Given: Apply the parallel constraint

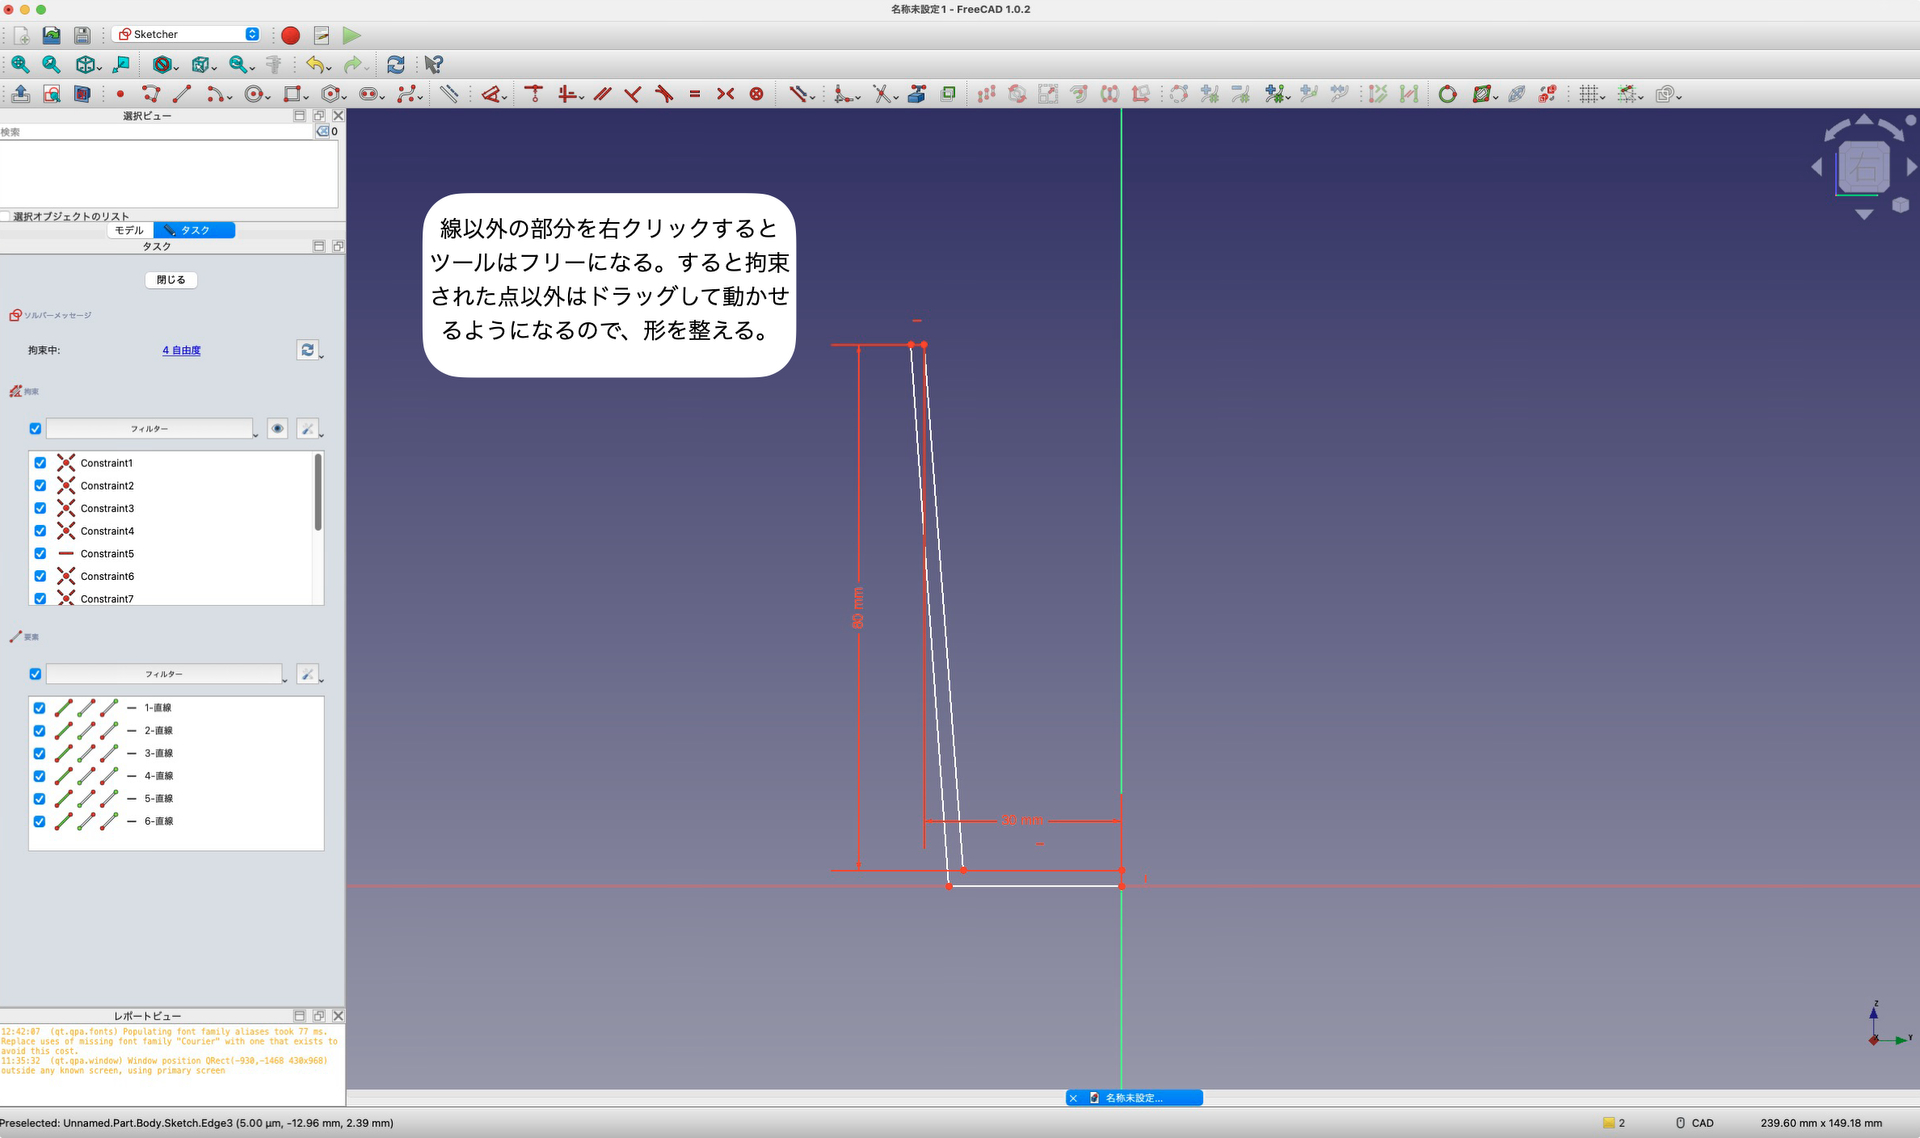Looking at the screenshot, I should [602, 94].
